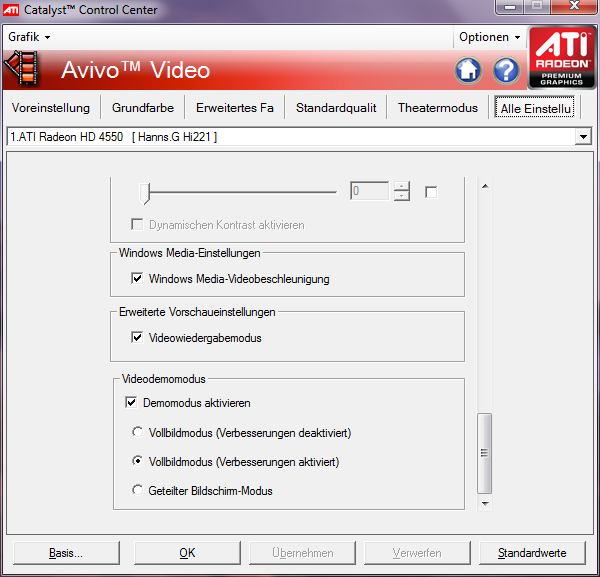Open the Grafik dropdown menu
600x577 pixels.
coord(29,37)
